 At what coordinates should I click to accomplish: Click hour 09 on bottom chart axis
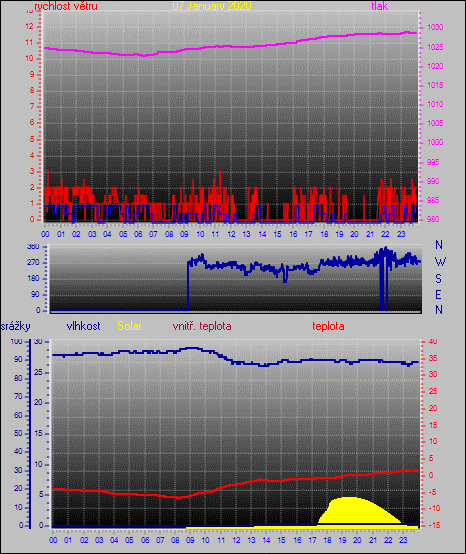click(x=190, y=540)
